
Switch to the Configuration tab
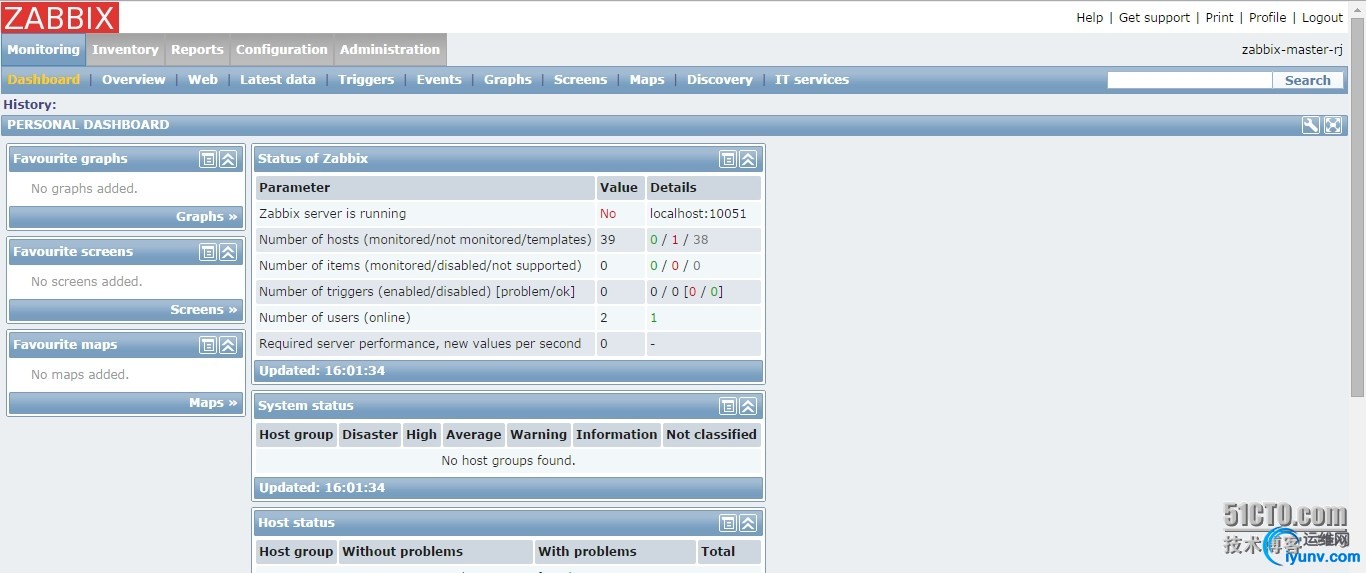click(x=281, y=50)
